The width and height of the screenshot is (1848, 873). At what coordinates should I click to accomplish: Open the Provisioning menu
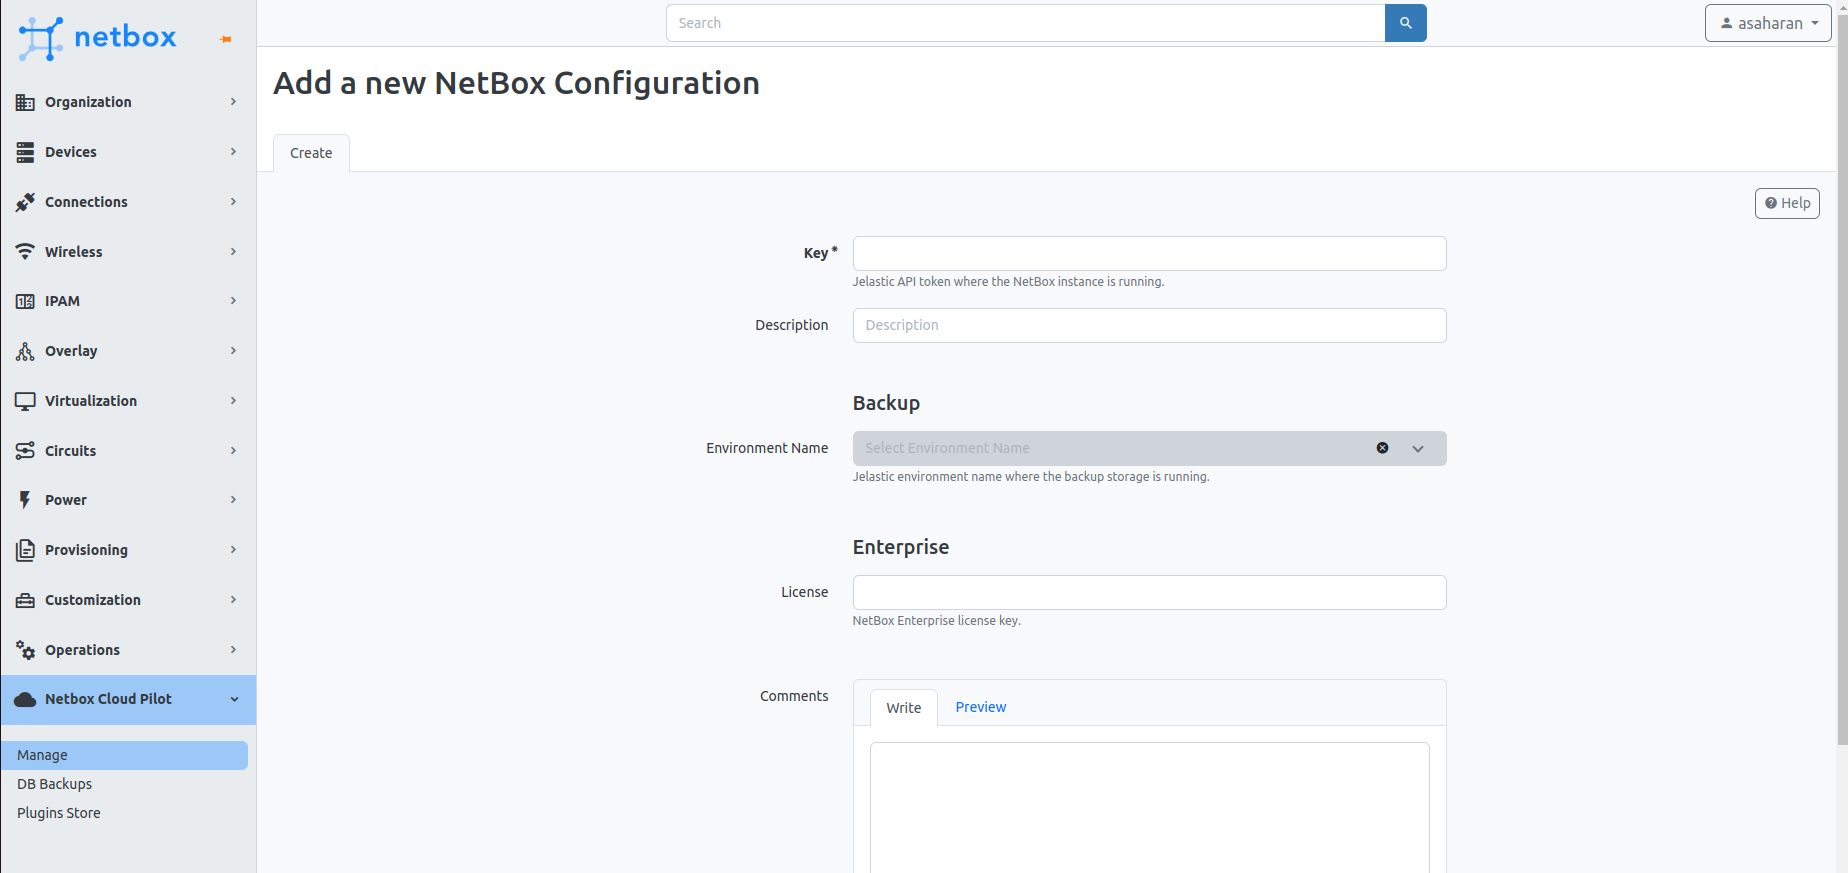(x=128, y=550)
